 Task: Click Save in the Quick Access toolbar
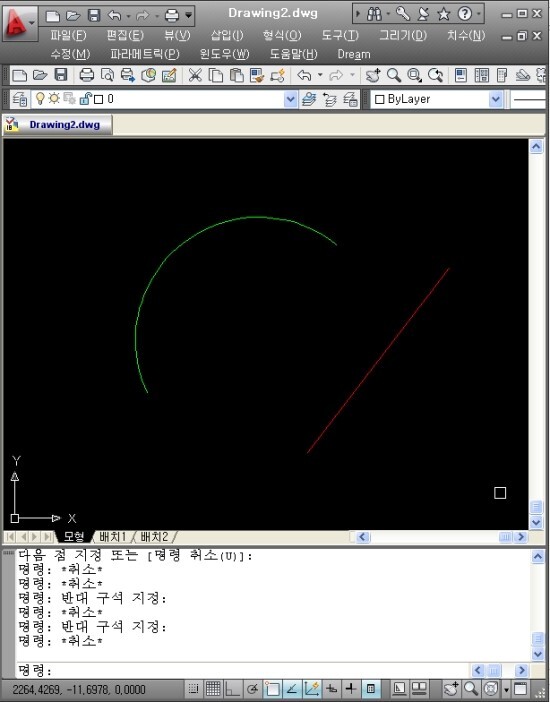click(94, 16)
